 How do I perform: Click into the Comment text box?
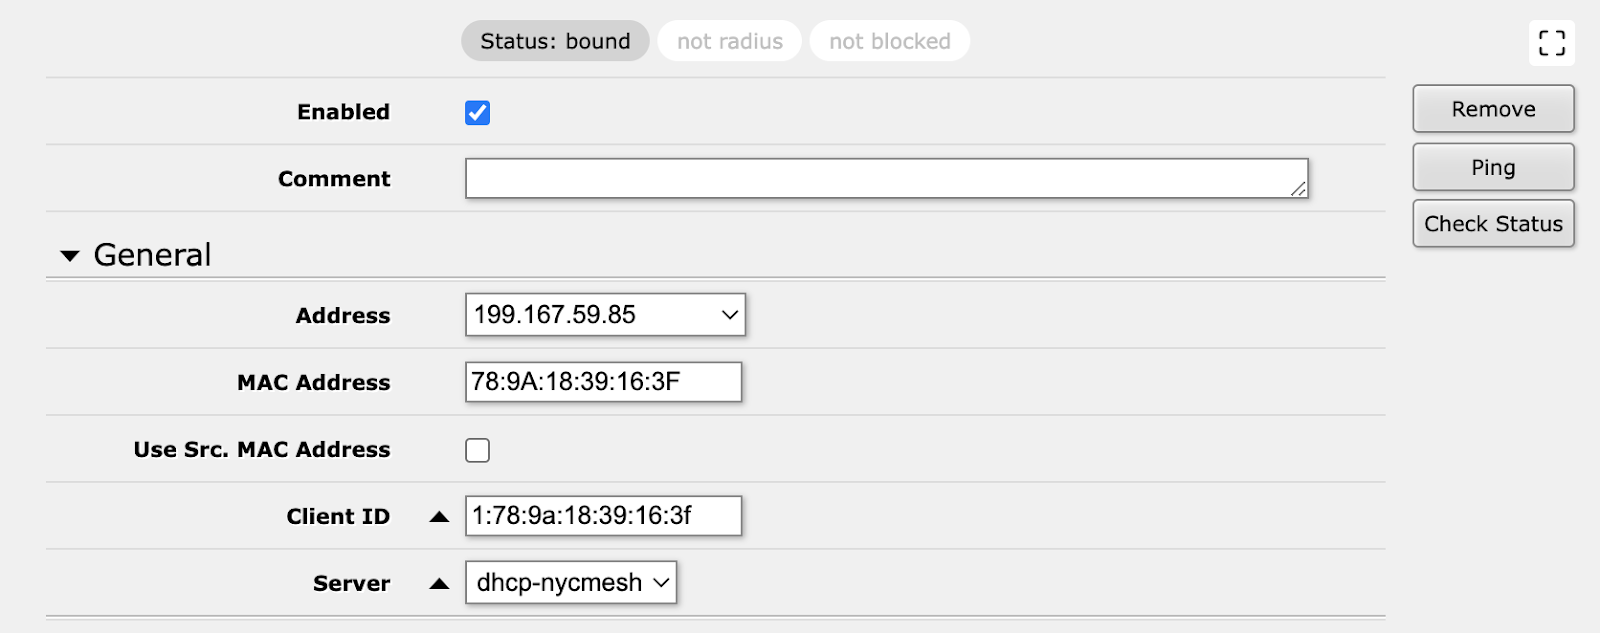pyautogui.click(x=886, y=179)
